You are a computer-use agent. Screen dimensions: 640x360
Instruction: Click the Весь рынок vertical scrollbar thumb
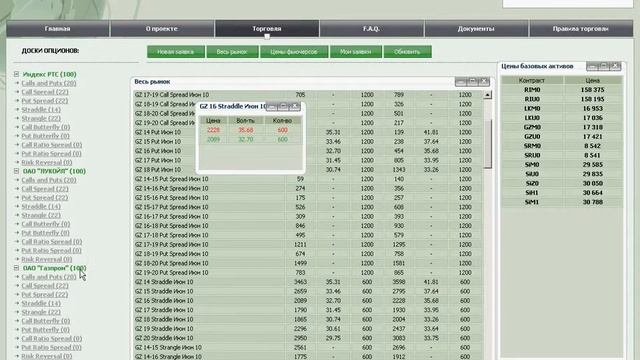[487, 143]
